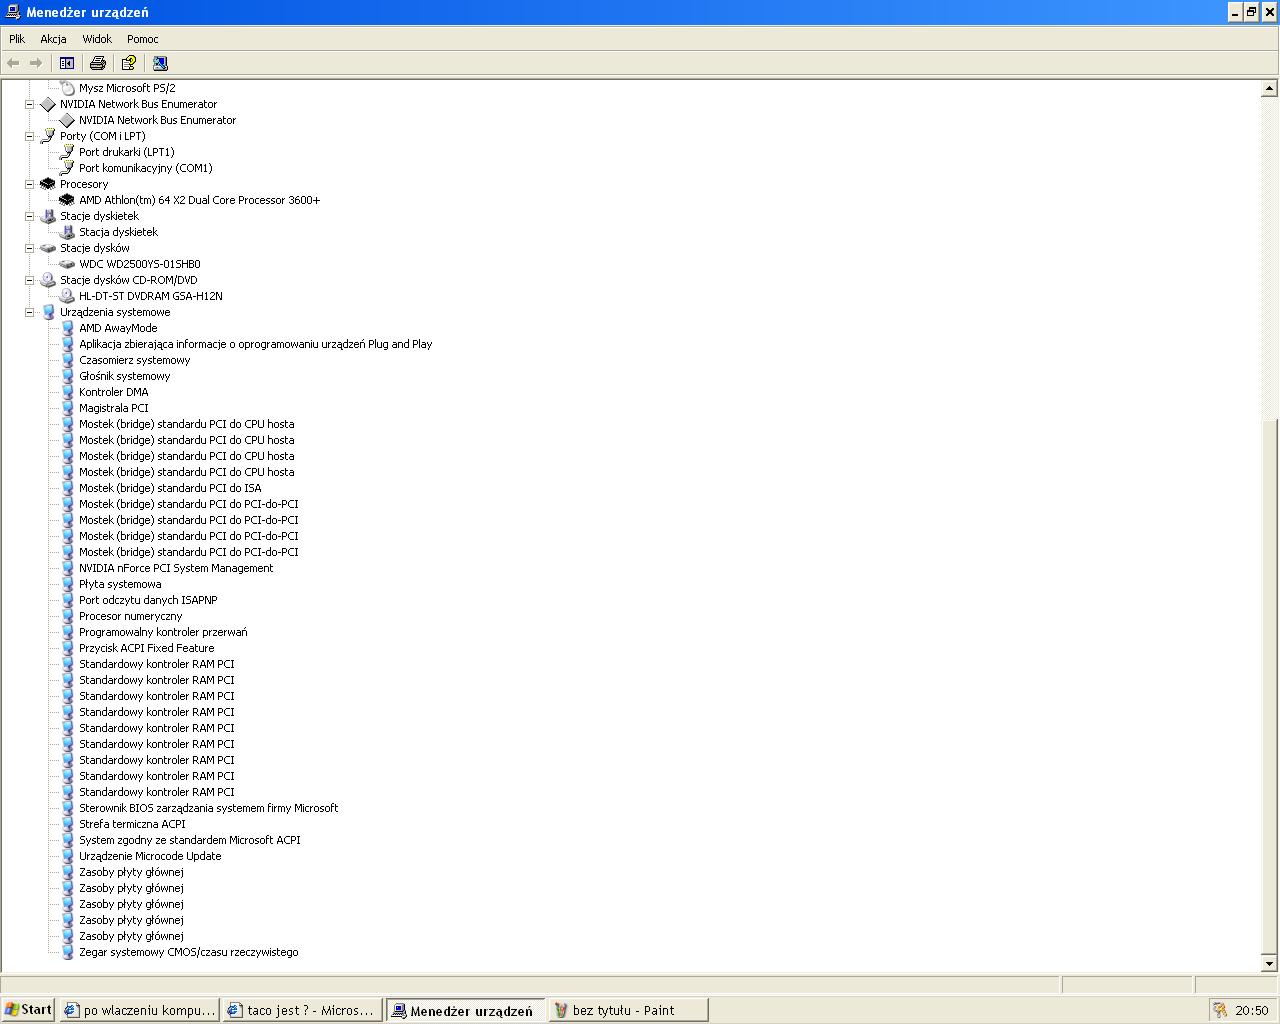
Task: Collapse the Stacje dysków category
Action: pyautogui.click(x=29, y=248)
